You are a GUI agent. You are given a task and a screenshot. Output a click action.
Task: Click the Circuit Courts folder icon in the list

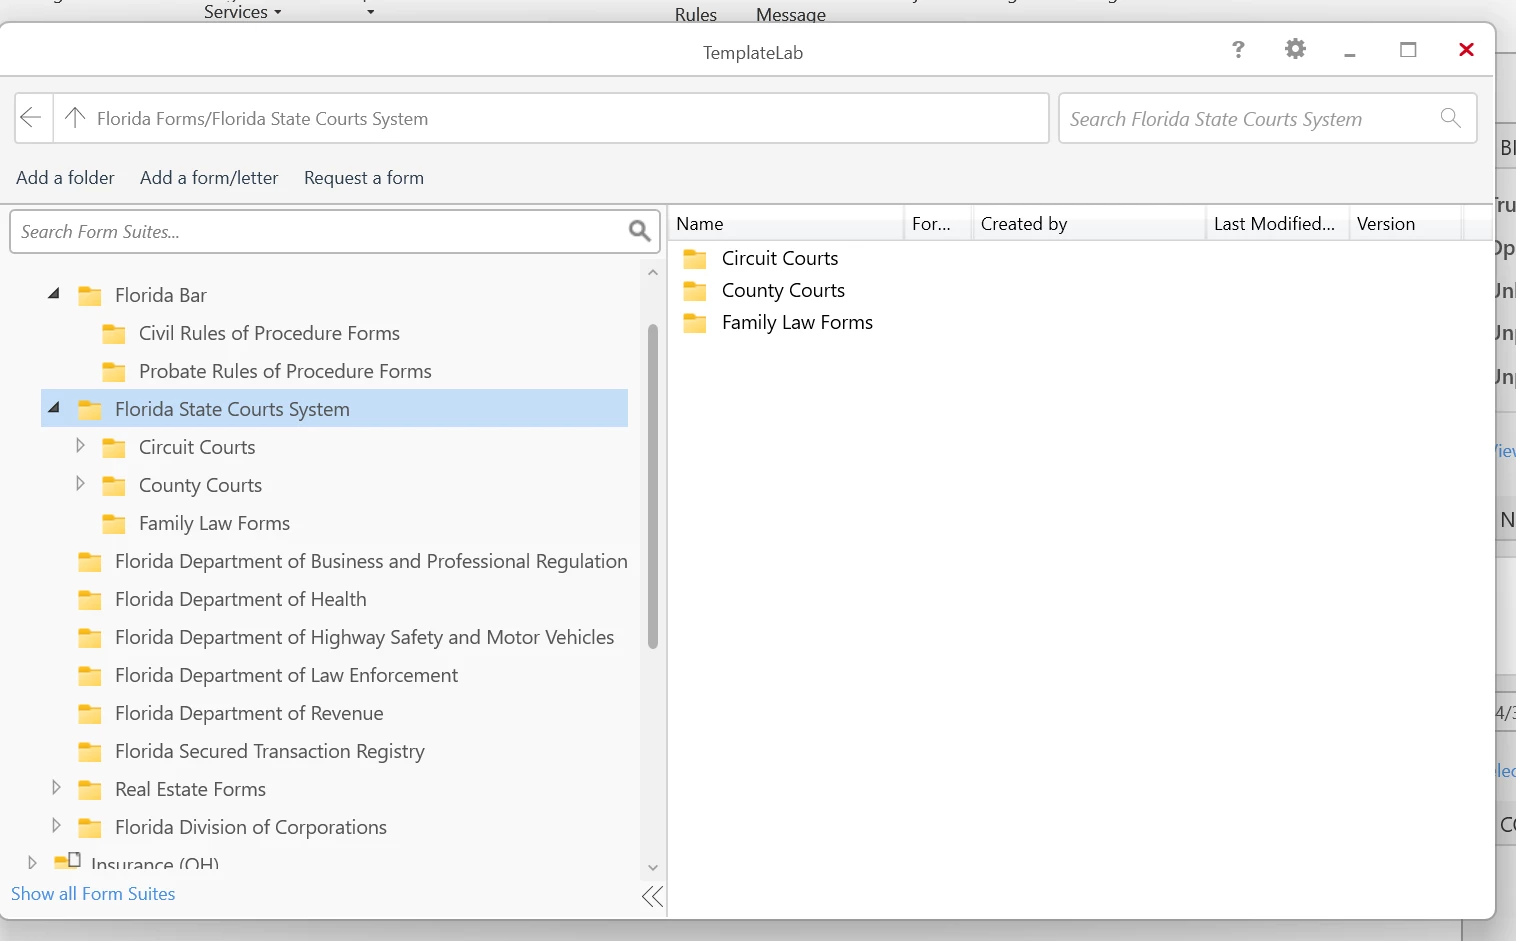coord(695,259)
